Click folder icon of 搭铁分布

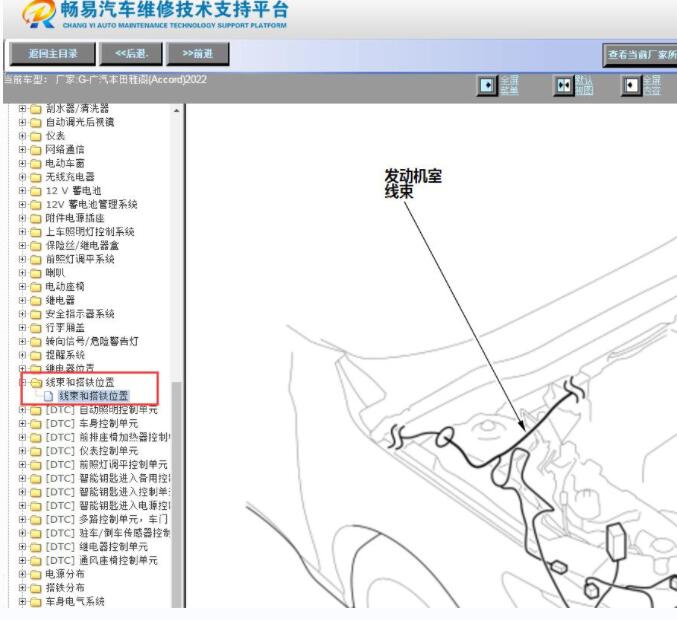35,588
